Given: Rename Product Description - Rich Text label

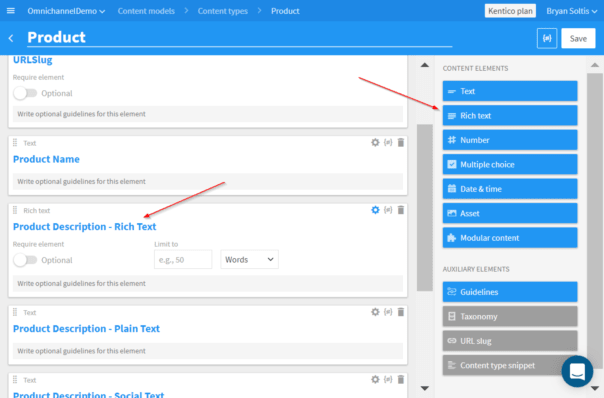Looking at the screenshot, I should (x=84, y=227).
